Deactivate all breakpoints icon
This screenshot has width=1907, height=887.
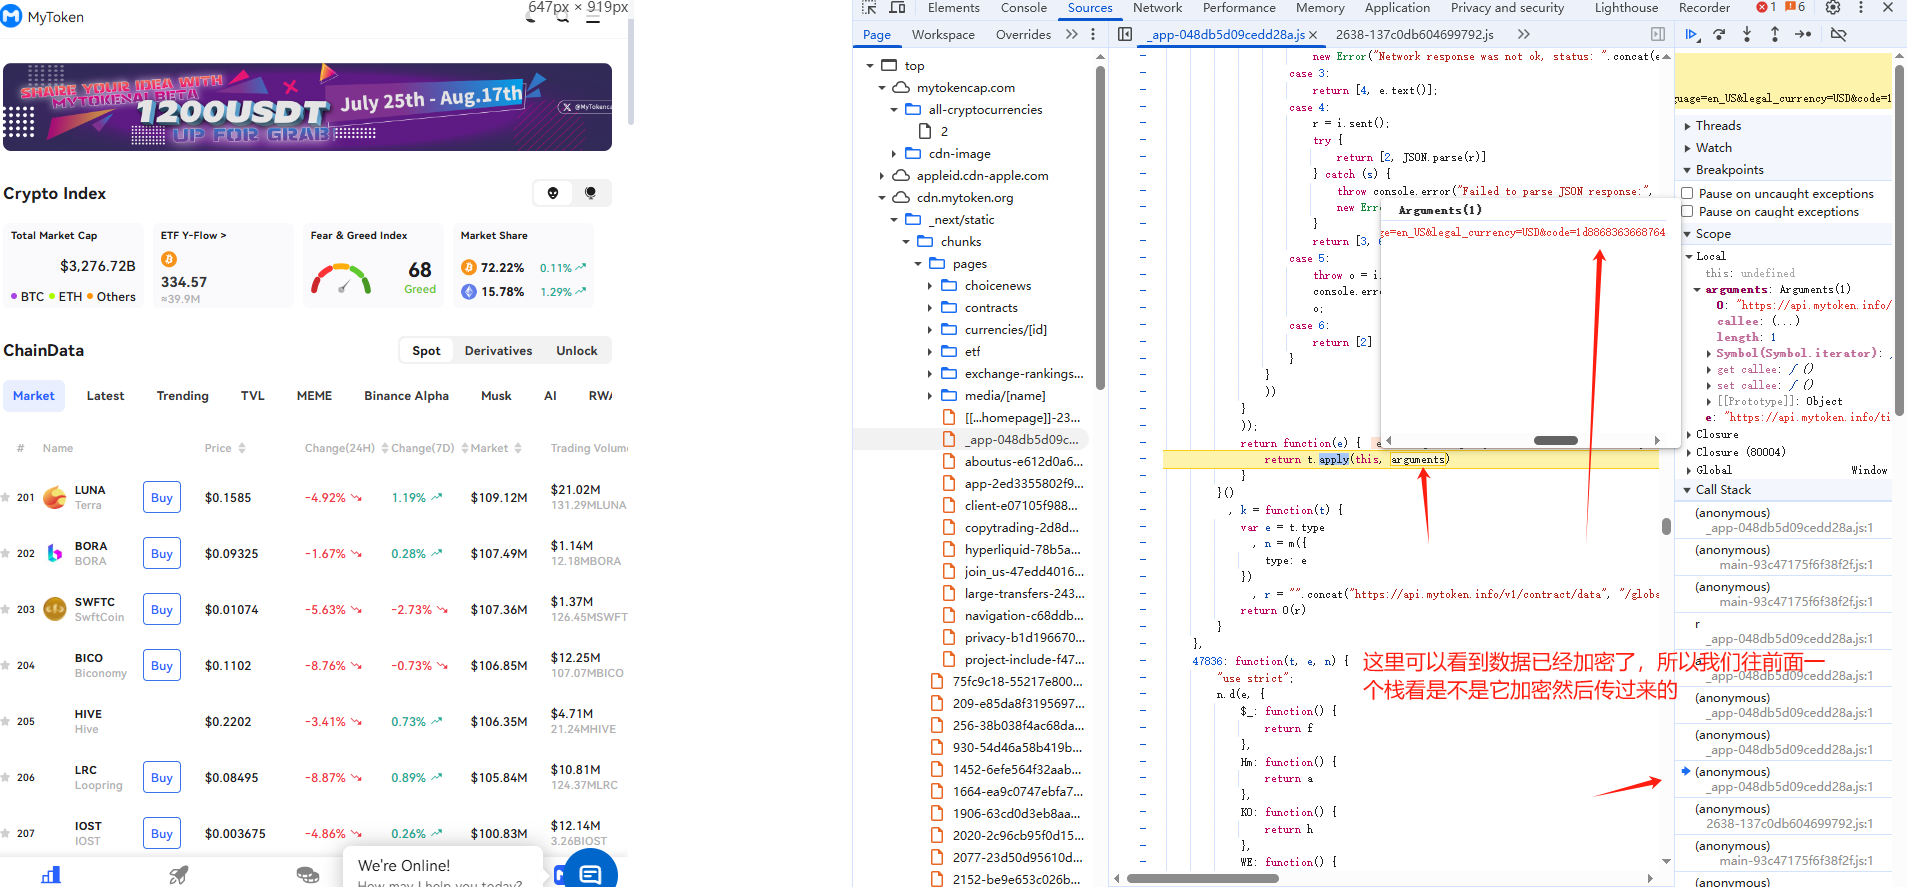[x=1838, y=34]
